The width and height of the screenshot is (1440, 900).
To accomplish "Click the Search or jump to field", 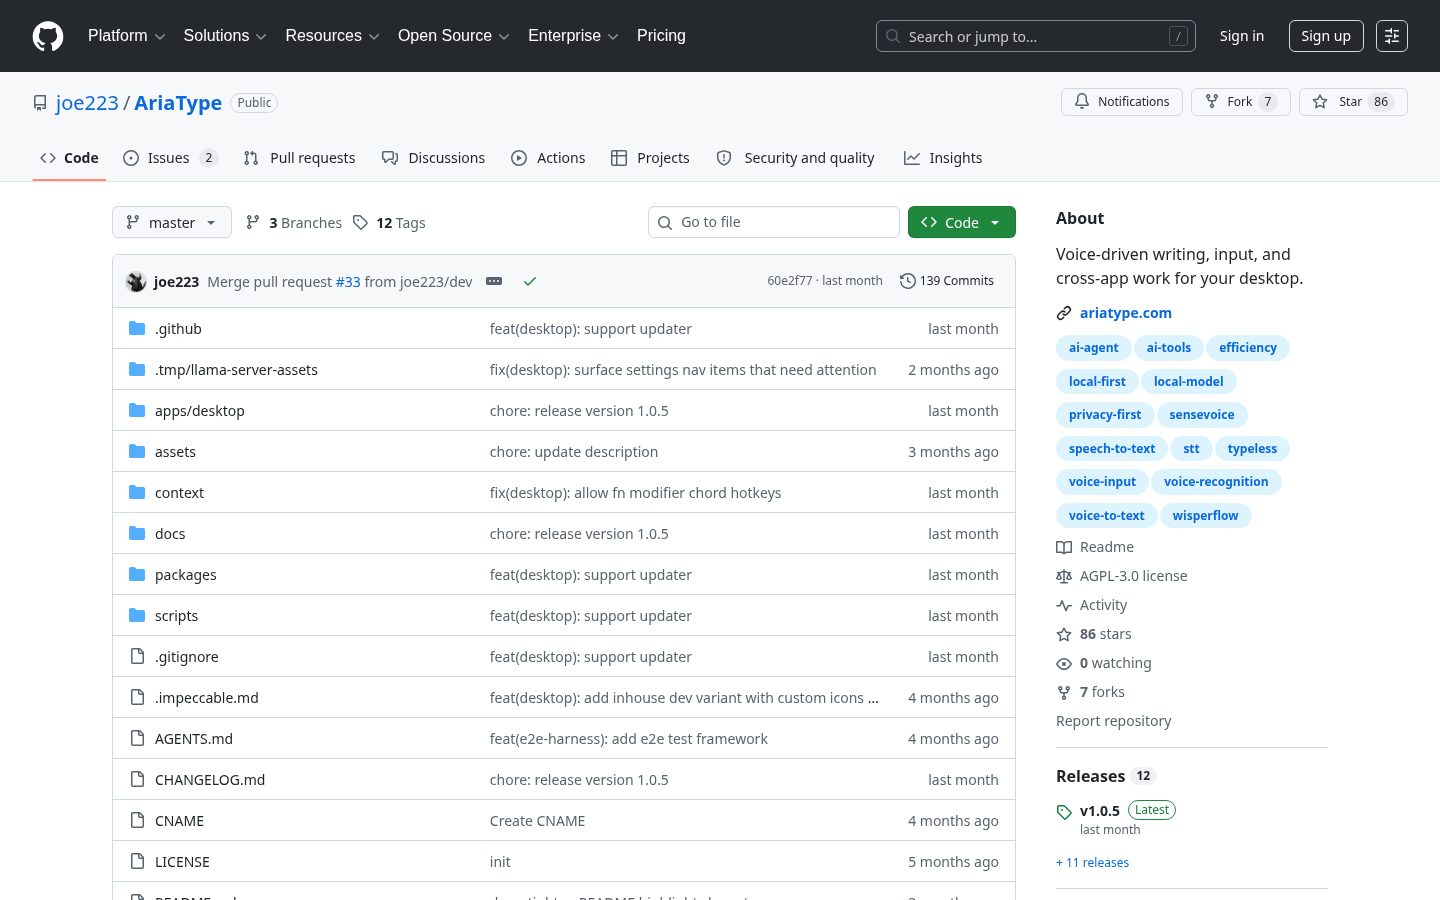I will pyautogui.click(x=1036, y=36).
